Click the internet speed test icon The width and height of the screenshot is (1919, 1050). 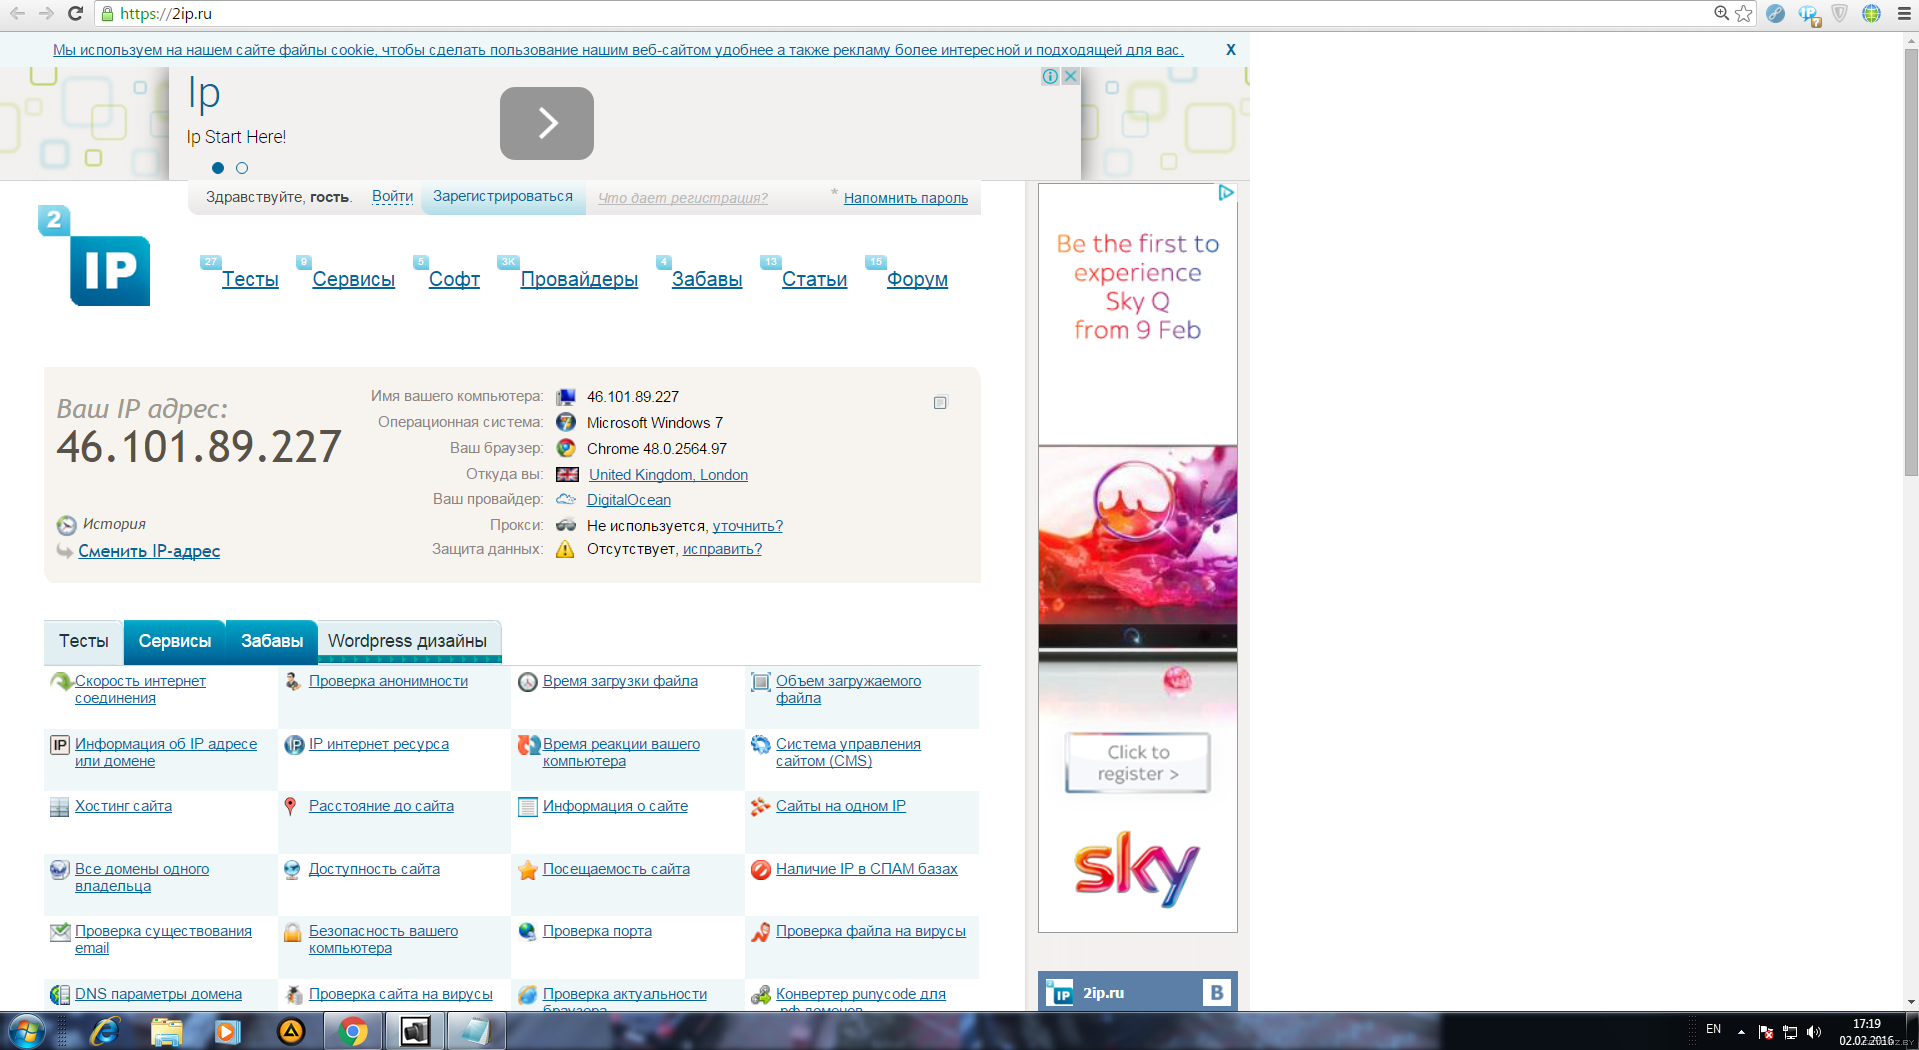click(61, 682)
